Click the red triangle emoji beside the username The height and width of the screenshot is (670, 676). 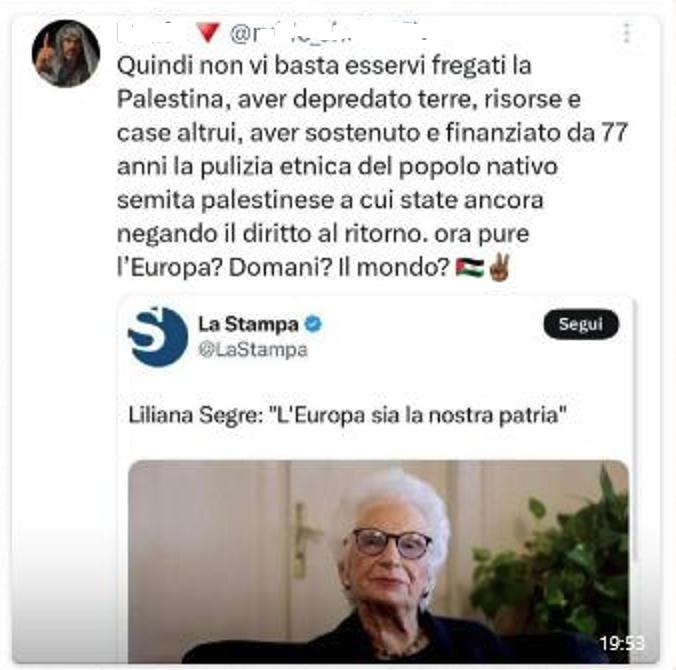208,33
